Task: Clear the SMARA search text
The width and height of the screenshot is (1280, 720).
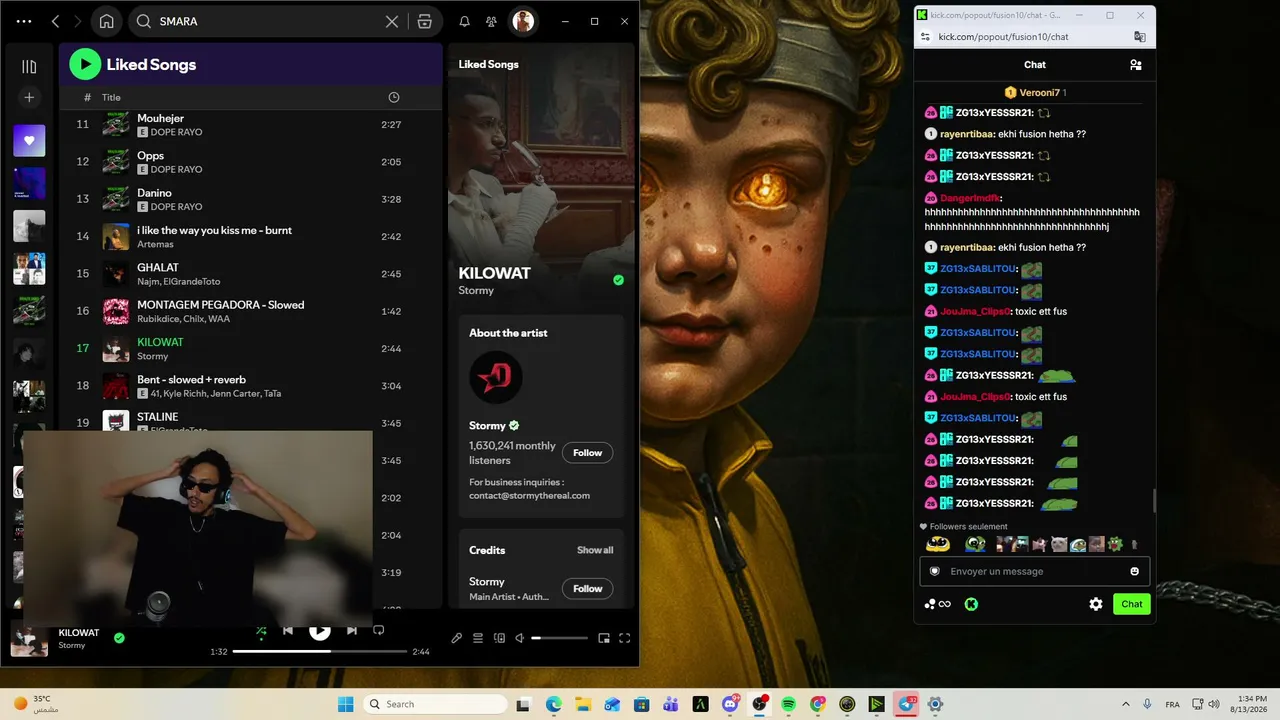Action: (392, 21)
